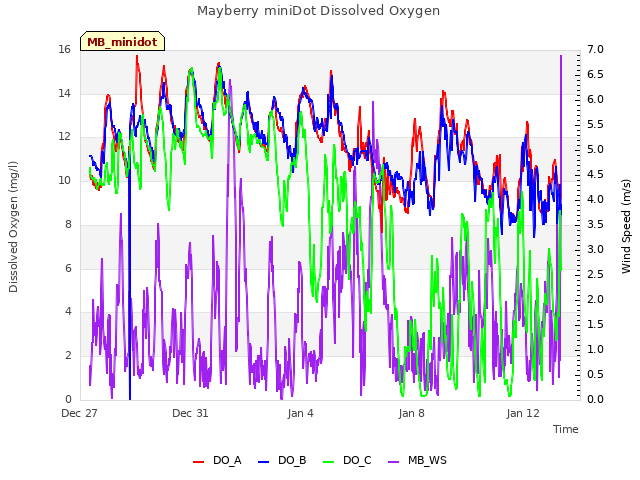The image size is (640, 480).
Task: Click the red DO_A legend color marker
Action: click(198, 462)
